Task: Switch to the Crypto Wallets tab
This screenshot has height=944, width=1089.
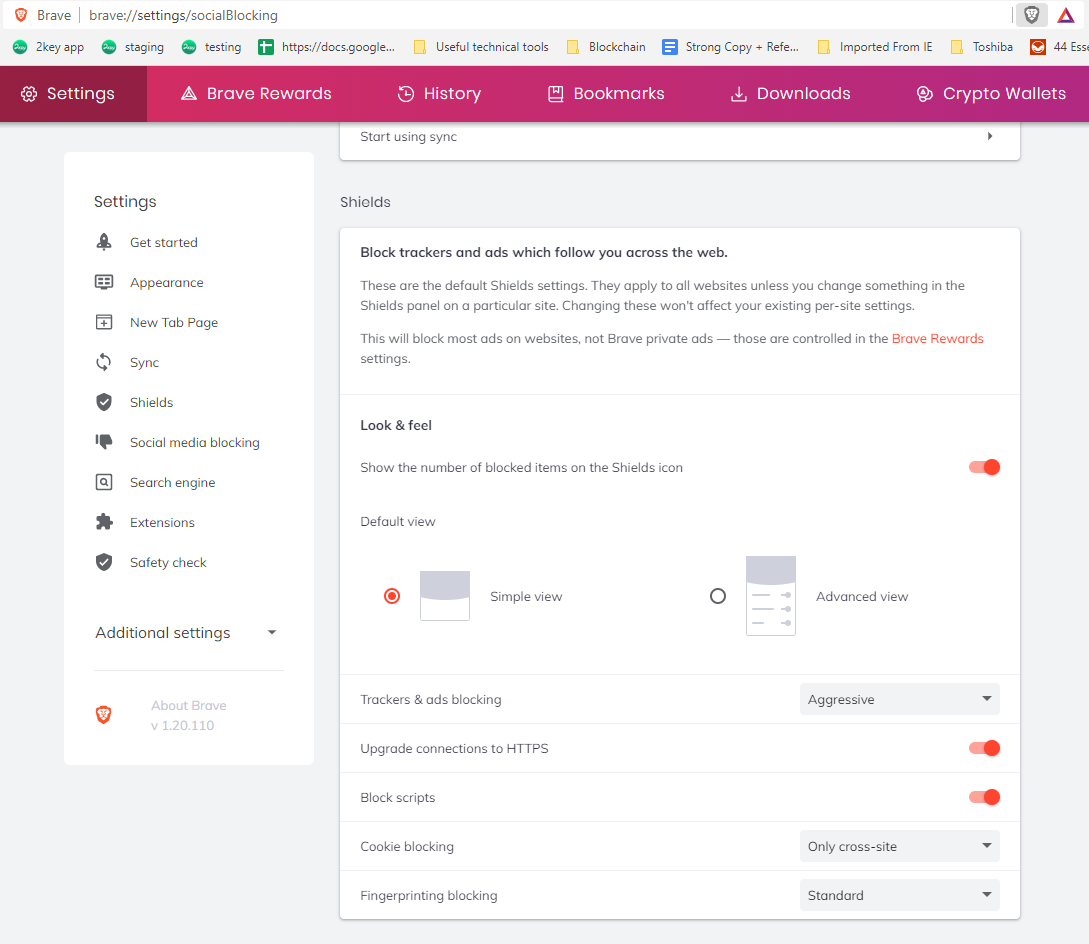Action: pos(991,94)
